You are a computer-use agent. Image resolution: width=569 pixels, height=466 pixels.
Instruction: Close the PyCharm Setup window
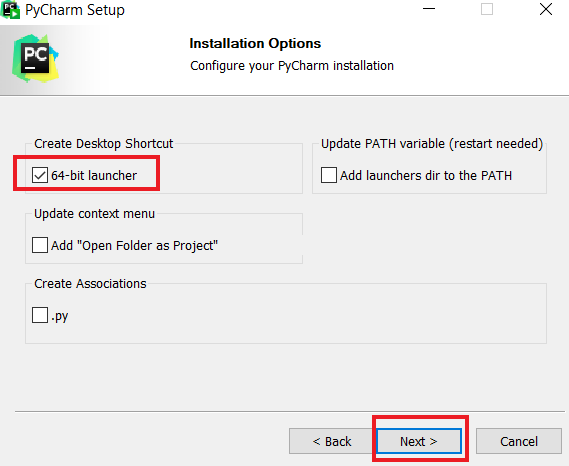point(546,9)
